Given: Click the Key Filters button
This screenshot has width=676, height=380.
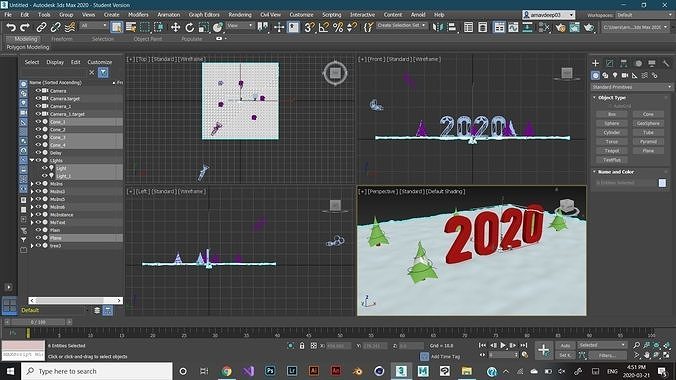Looking at the screenshot, I should click(x=607, y=355).
